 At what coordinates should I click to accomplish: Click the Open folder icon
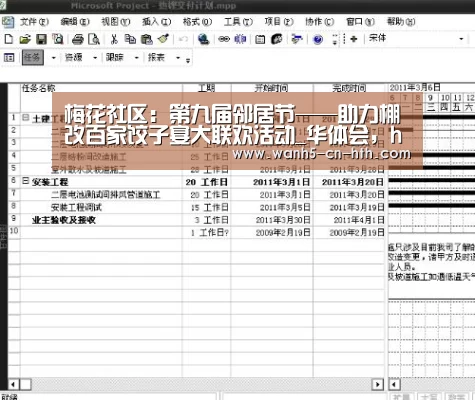tap(25, 39)
